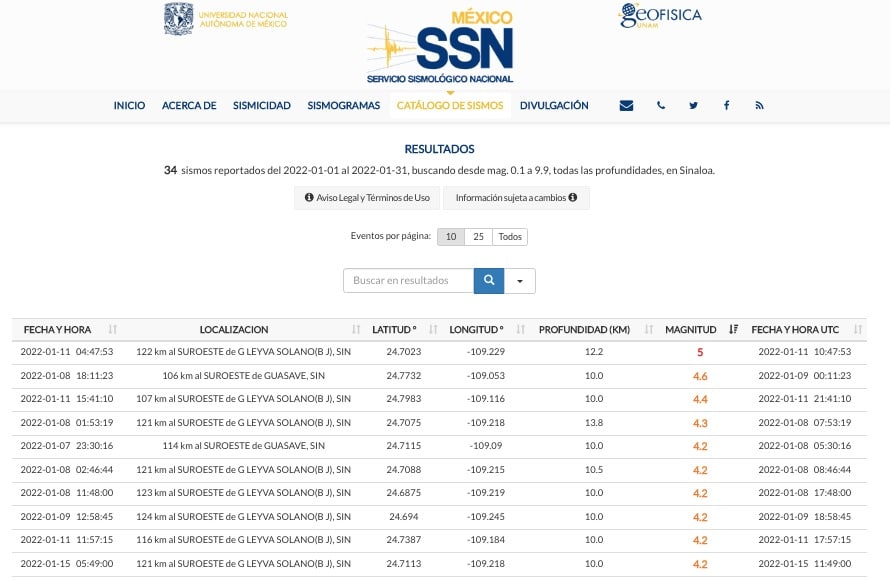Toggle Magnitud descending sort icon
This screenshot has width=890, height=580.
coord(733,329)
